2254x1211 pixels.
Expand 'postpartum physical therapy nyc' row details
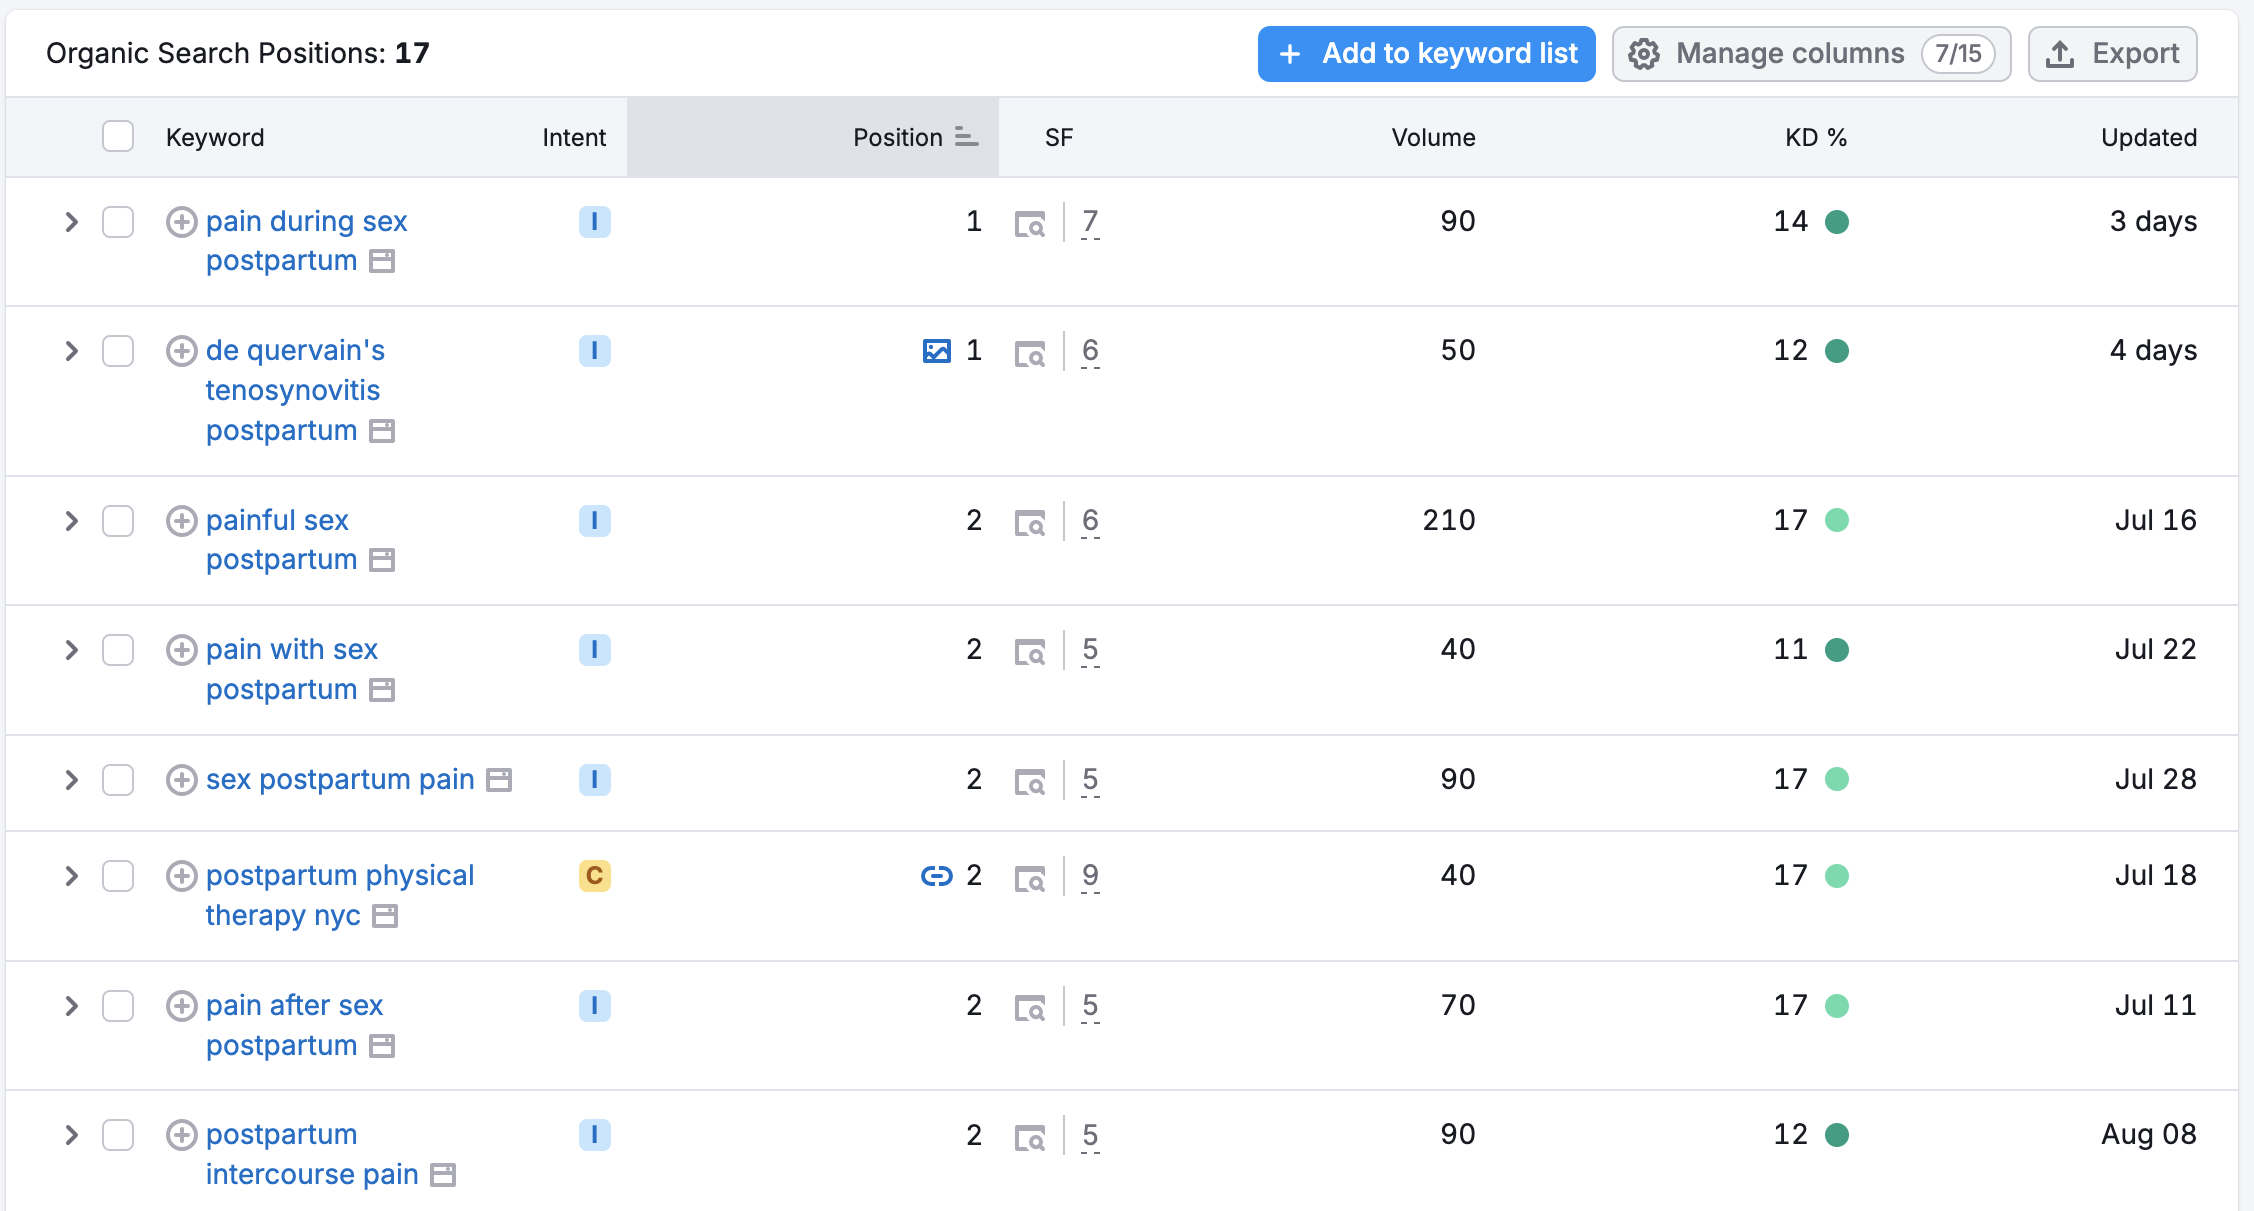71,876
